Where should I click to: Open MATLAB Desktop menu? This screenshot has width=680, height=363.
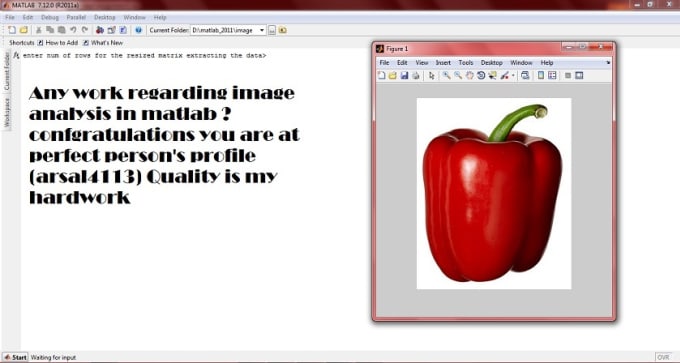(105, 17)
